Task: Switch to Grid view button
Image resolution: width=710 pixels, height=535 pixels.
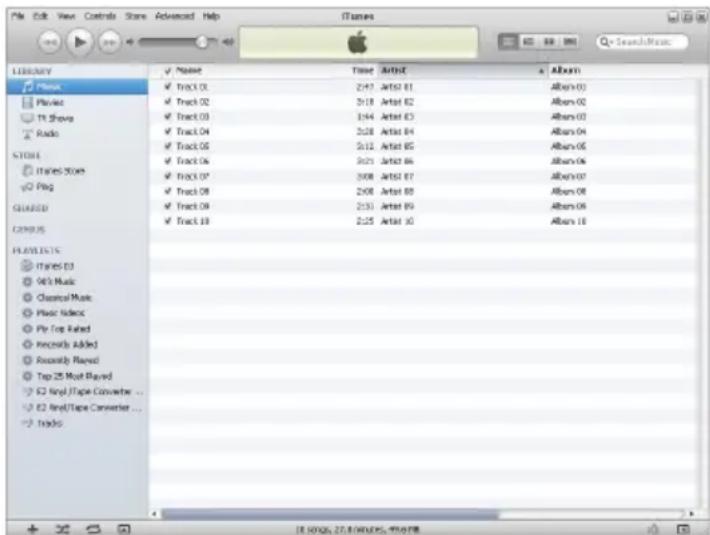Action: click(549, 42)
